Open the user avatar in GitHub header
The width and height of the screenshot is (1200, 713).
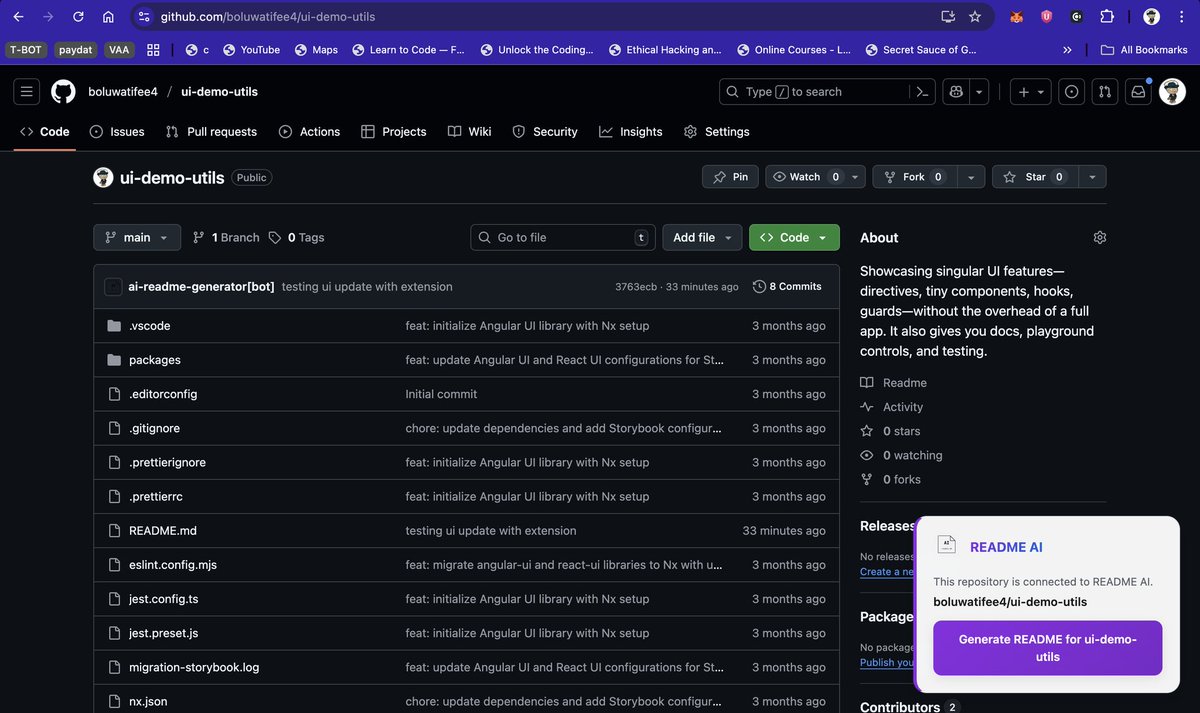[1172, 91]
